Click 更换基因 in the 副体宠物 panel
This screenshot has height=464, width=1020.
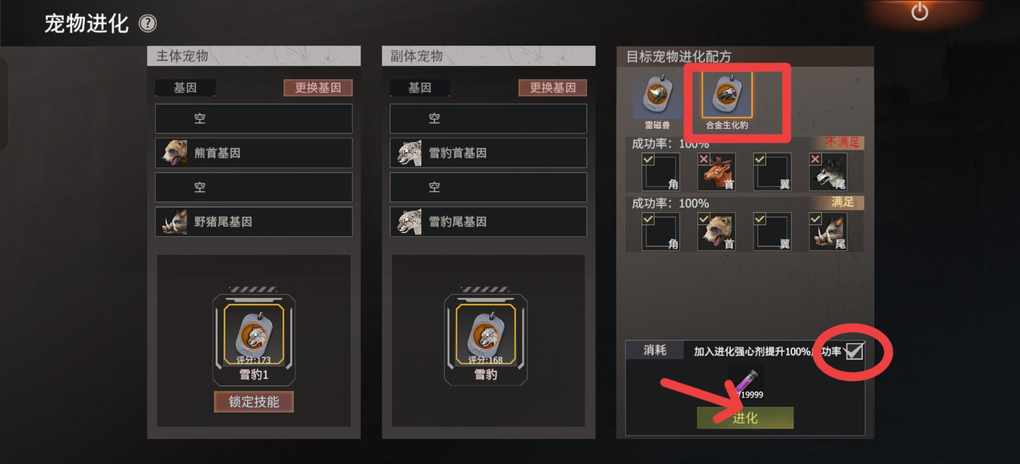tap(552, 88)
